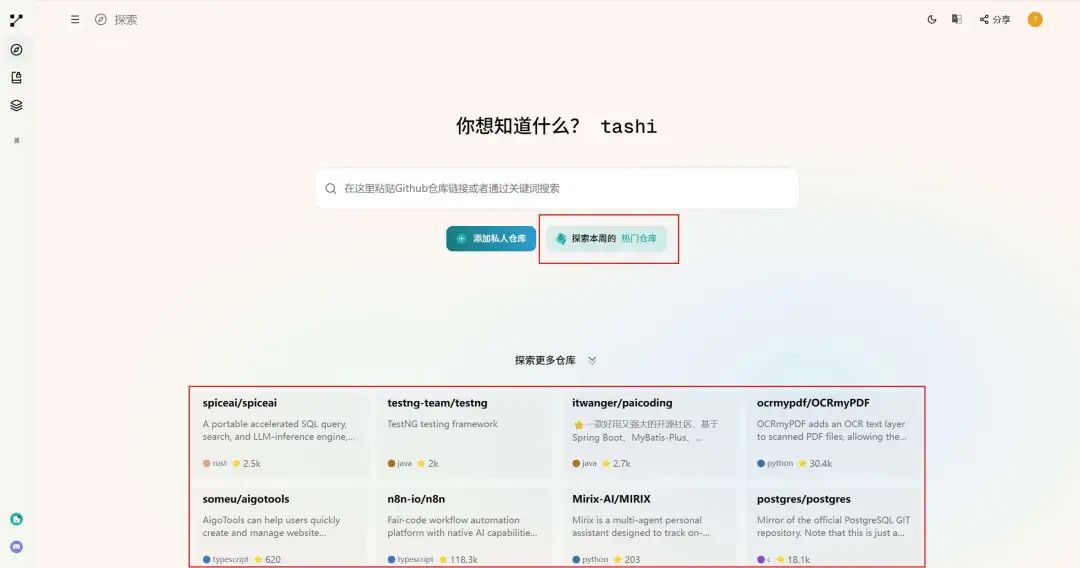Click the magnifier icon in the search box

coord(331,189)
